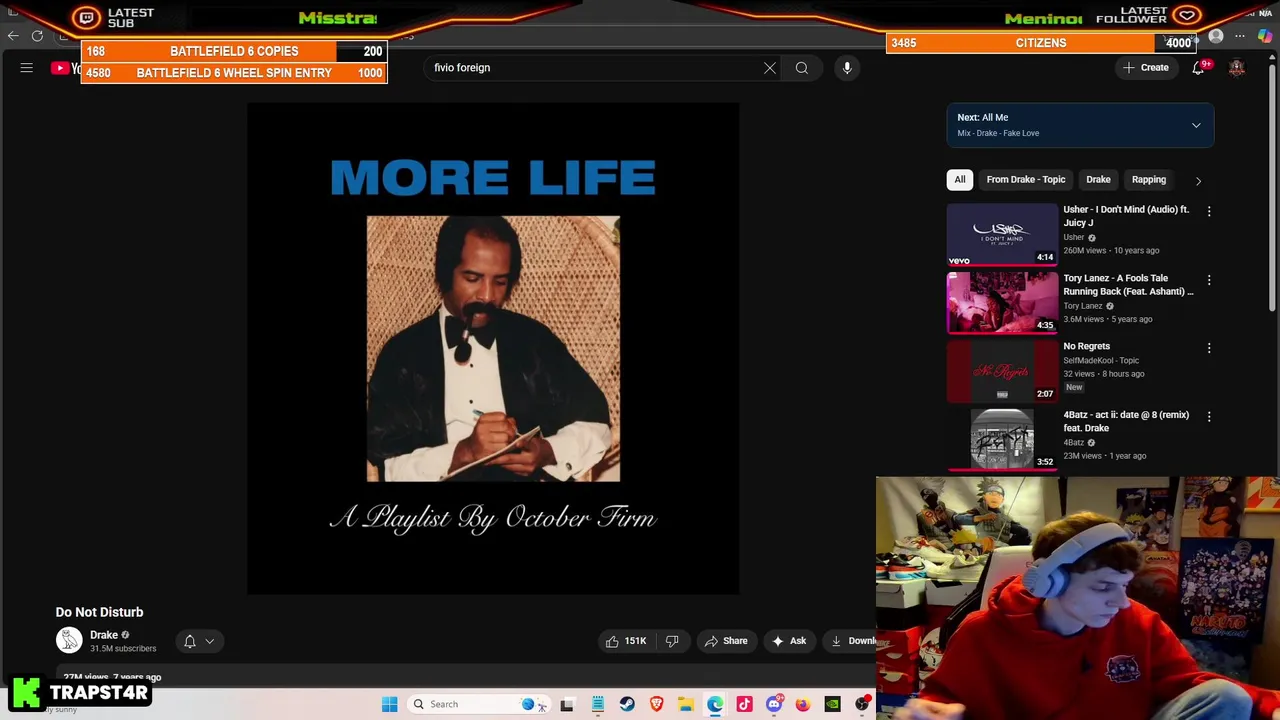Viewport: 1280px width, 720px height.
Task: Open Task View on the taskbar
Action: [x=567, y=704]
